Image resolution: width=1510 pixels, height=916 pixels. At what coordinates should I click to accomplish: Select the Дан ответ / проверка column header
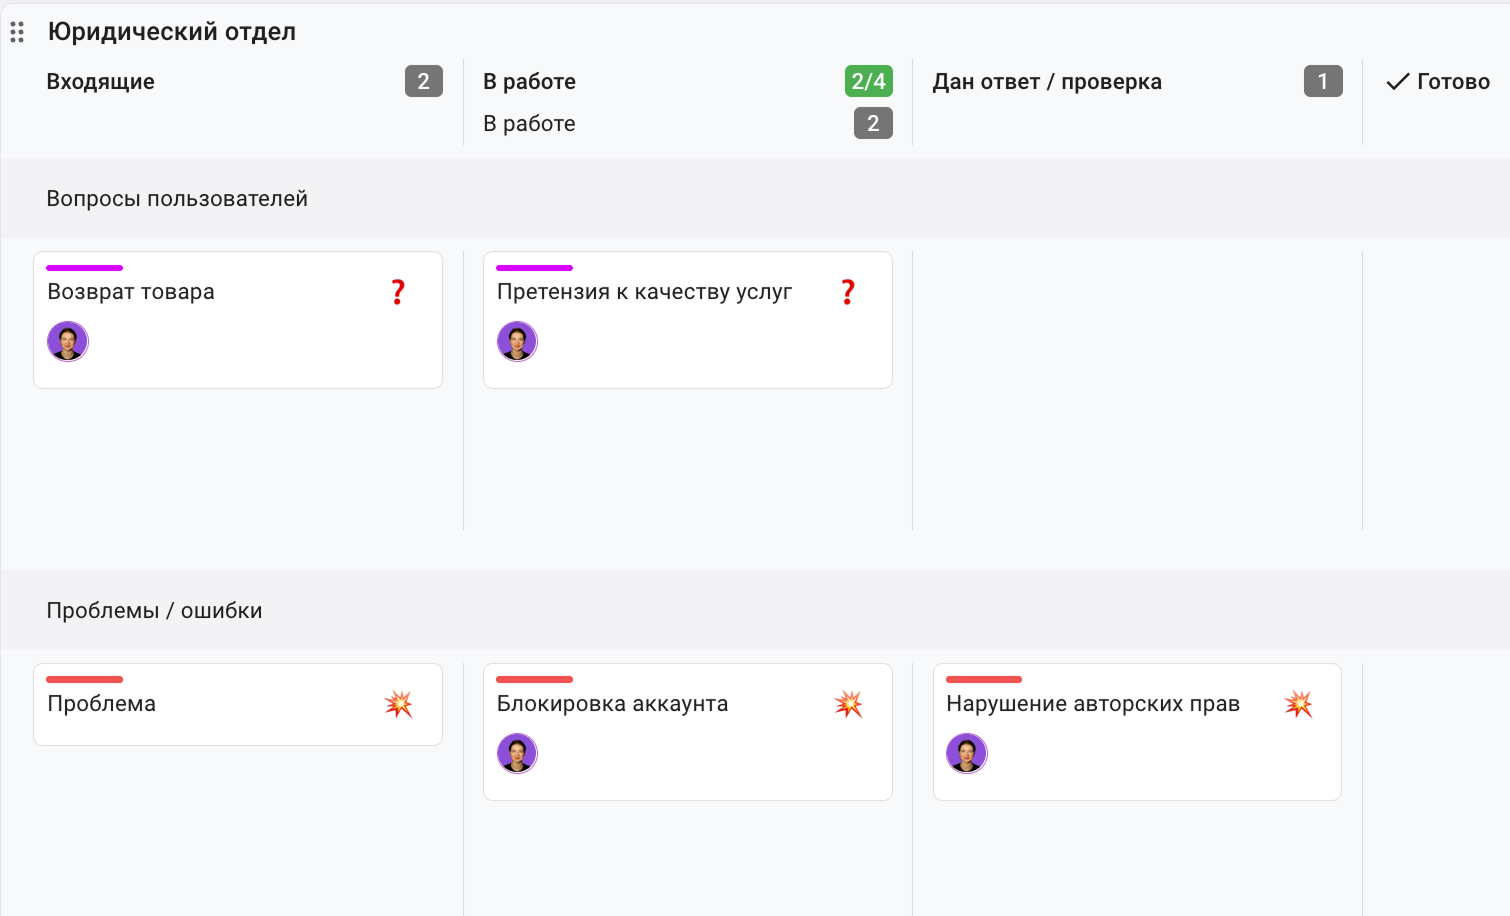1047,82
